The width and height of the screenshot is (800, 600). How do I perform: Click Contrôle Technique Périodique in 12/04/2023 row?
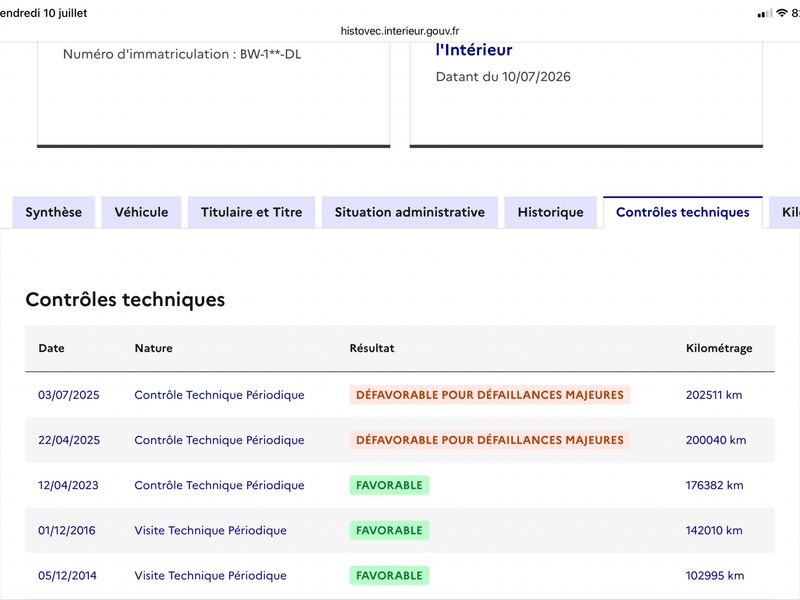(219, 485)
